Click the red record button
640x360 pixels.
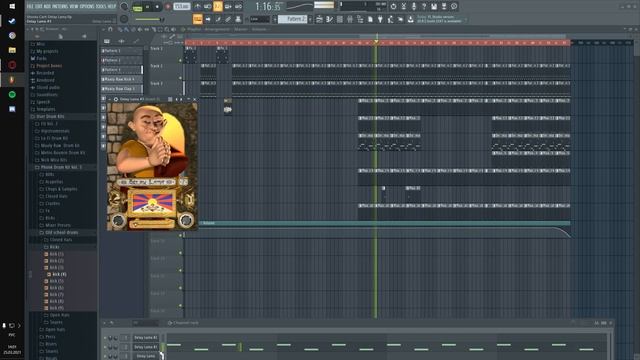[x=167, y=7]
